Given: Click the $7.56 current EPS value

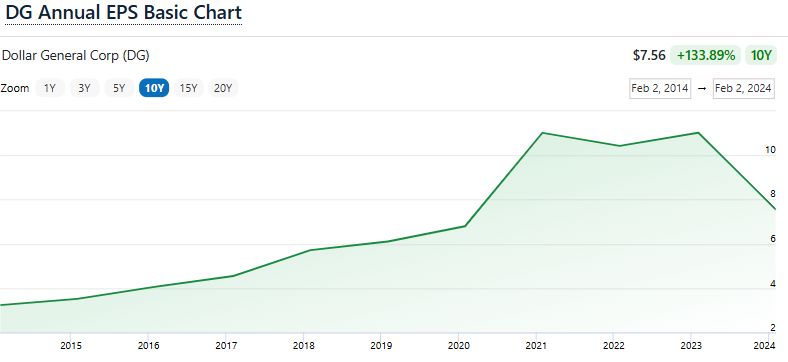Looking at the screenshot, I should click(649, 55).
